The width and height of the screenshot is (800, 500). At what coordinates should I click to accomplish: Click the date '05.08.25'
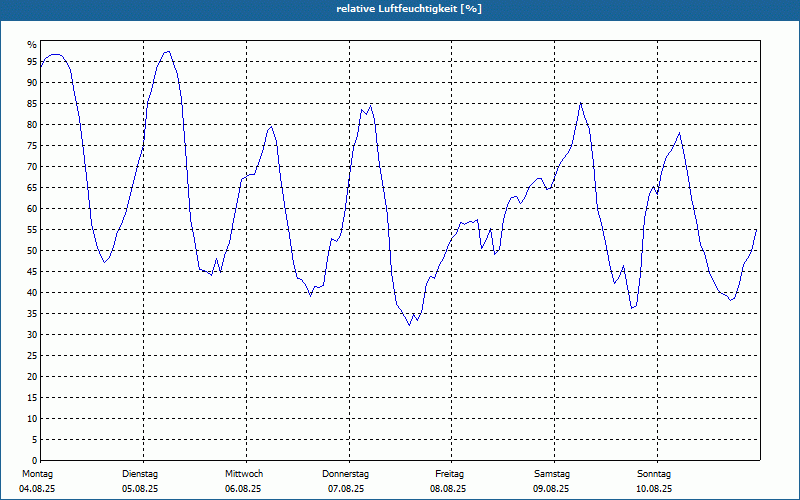(x=140, y=489)
